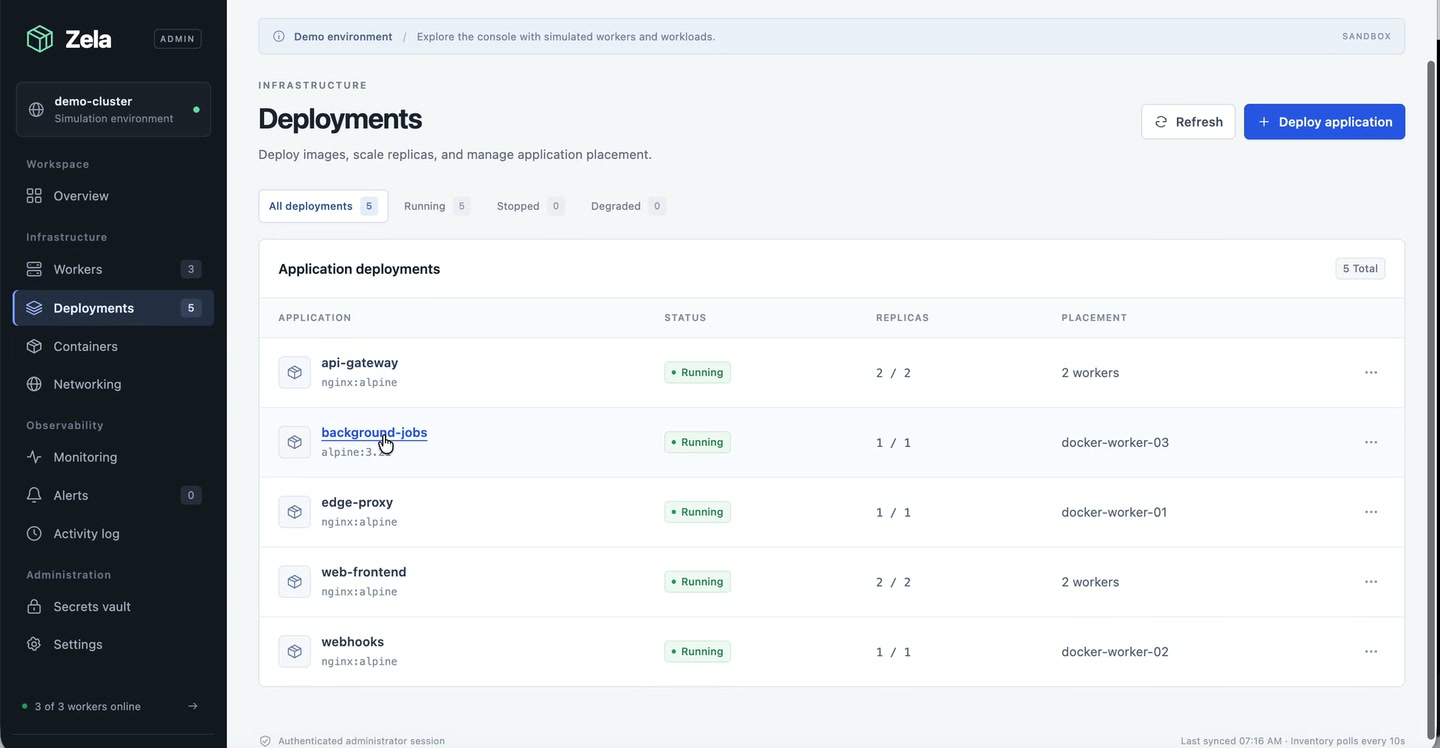1440x748 pixels.
Task: Click the webhooks package icon
Action: point(294,651)
